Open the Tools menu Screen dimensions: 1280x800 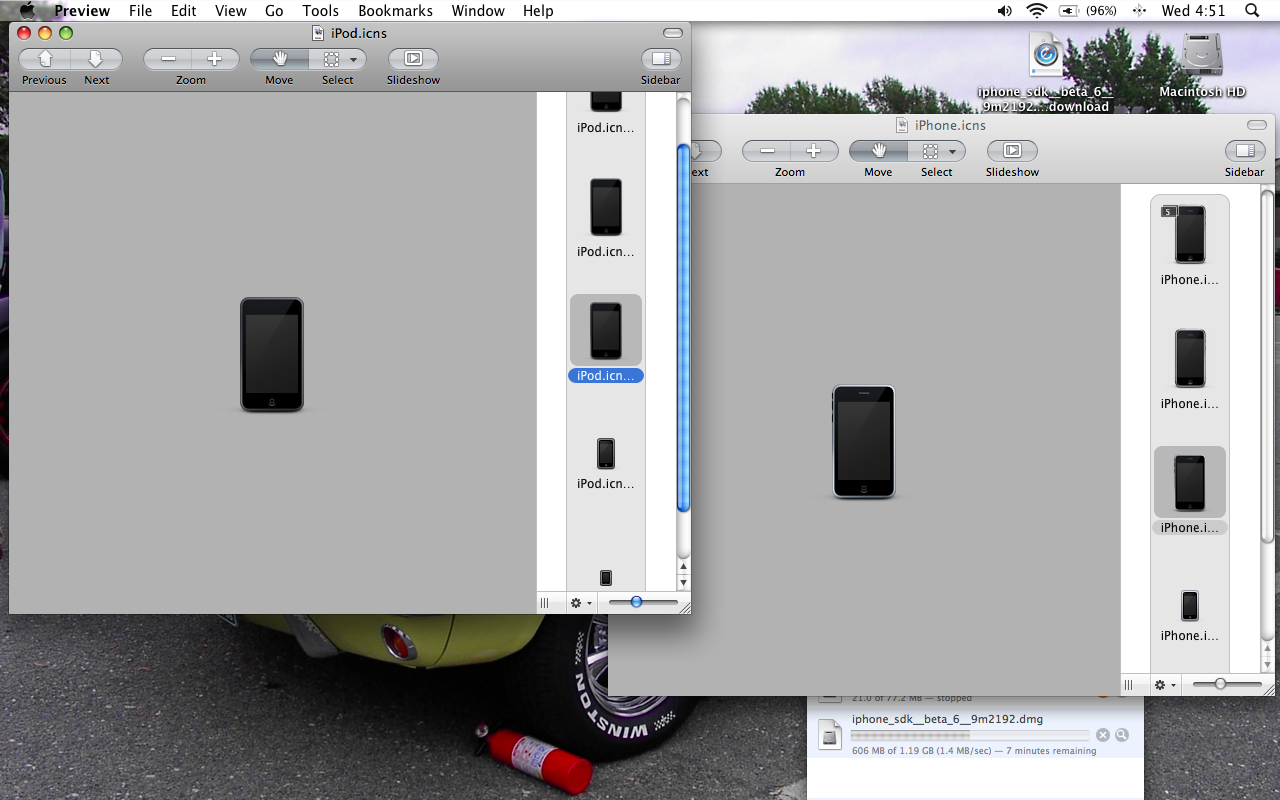321,11
